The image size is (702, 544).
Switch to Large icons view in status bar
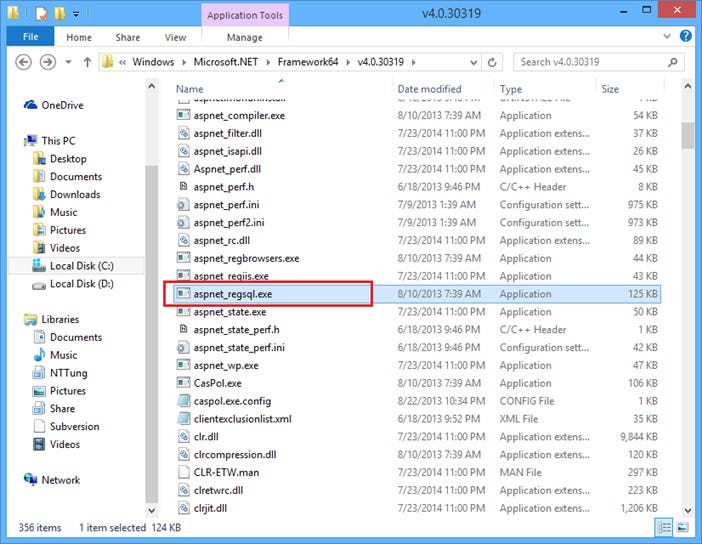point(682,527)
